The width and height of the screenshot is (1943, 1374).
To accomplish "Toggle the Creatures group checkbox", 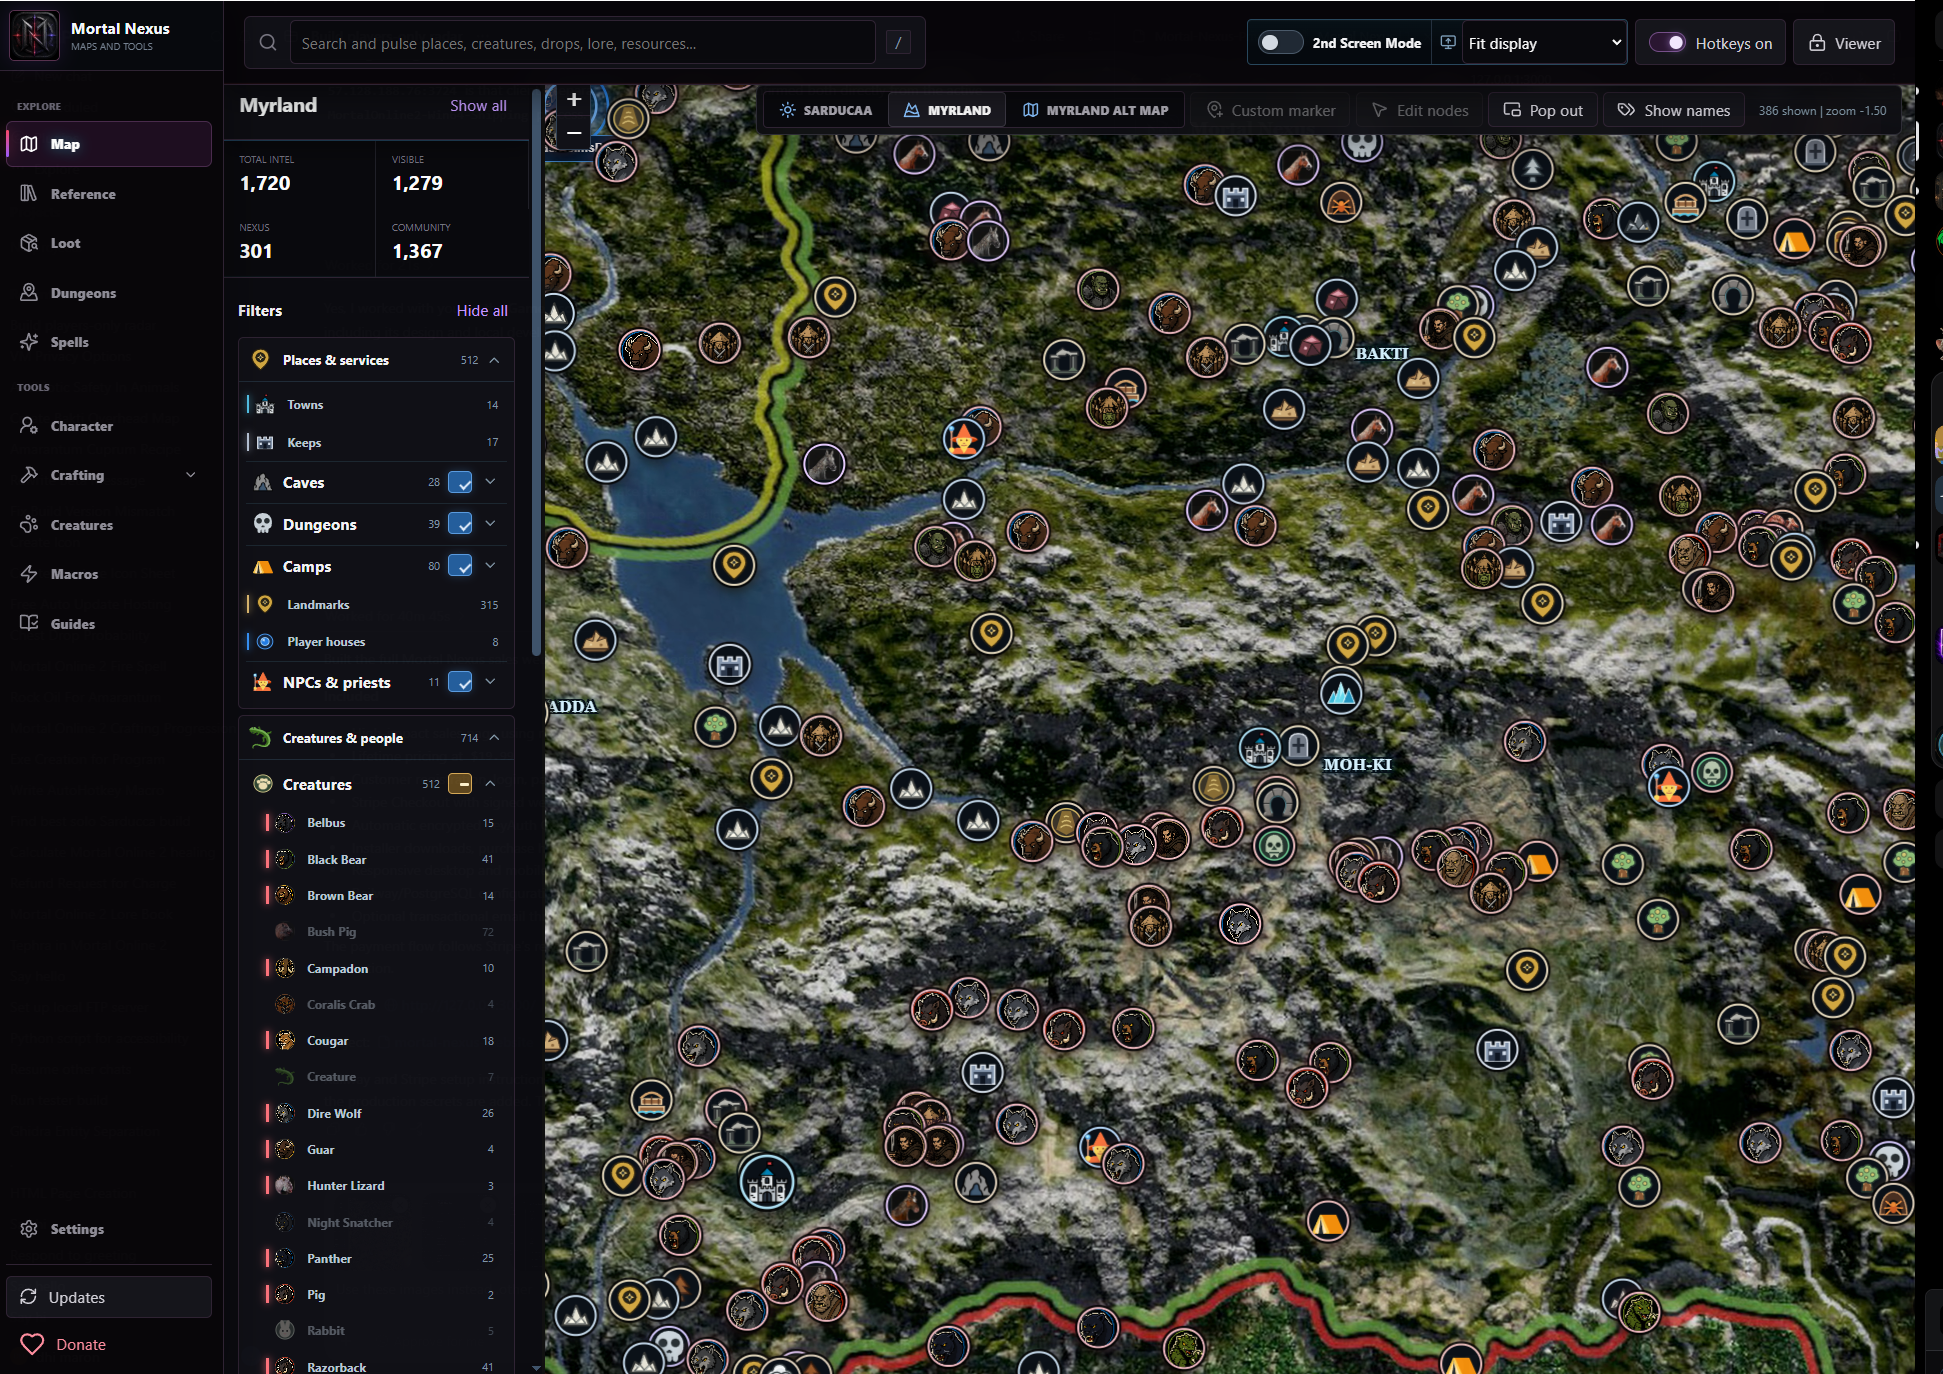I will point(460,784).
